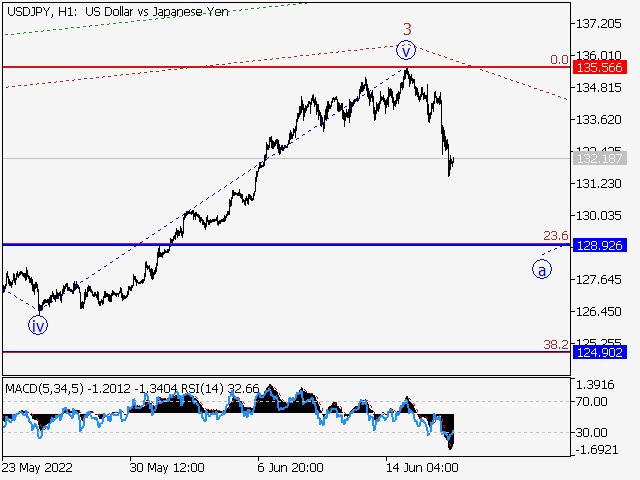Click the 30.00 RSI level label
Image resolution: width=640 pixels, height=480 pixels.
(x=591, y=432)
